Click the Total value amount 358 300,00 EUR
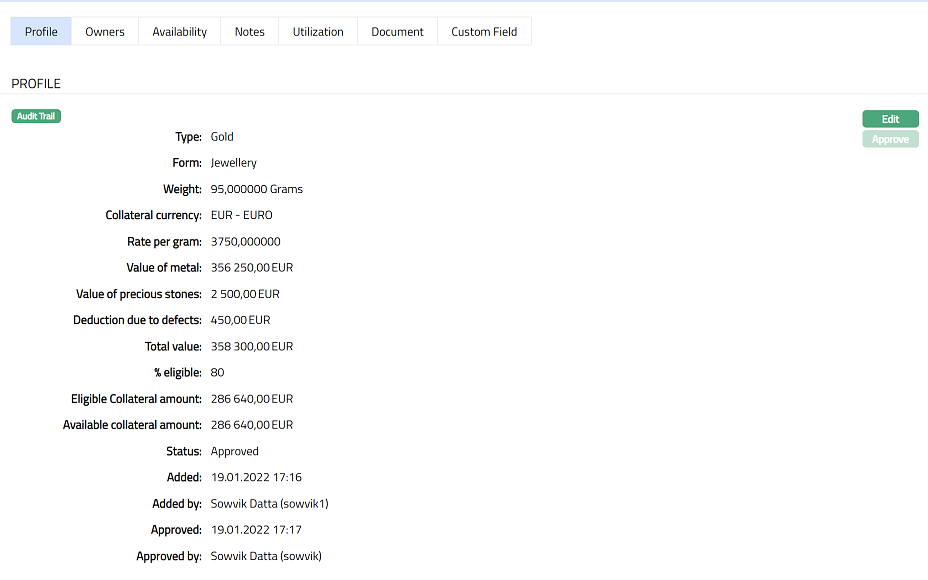This screenshot has height=580, width=928. pyautogui.click(x=251, y=346)
